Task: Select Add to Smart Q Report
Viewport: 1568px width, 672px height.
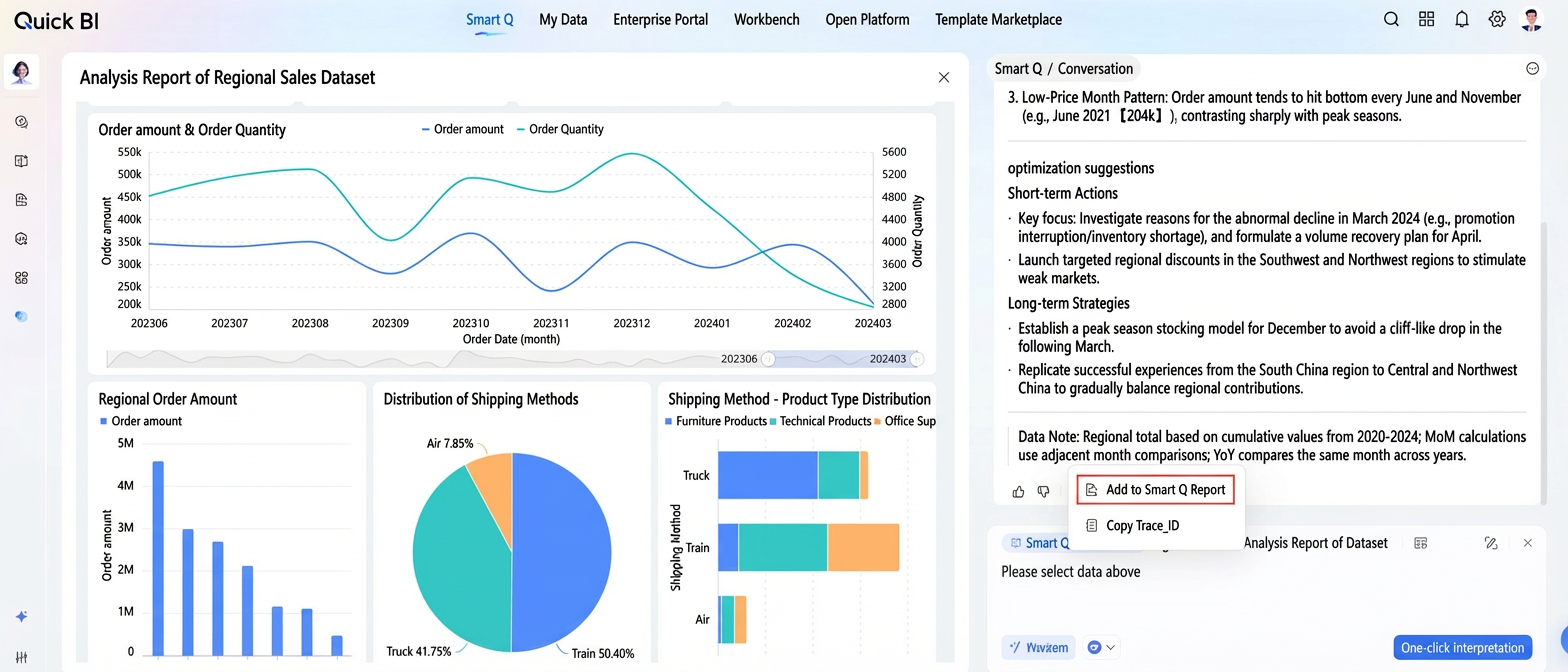Action: click(x=1156, y=490)
